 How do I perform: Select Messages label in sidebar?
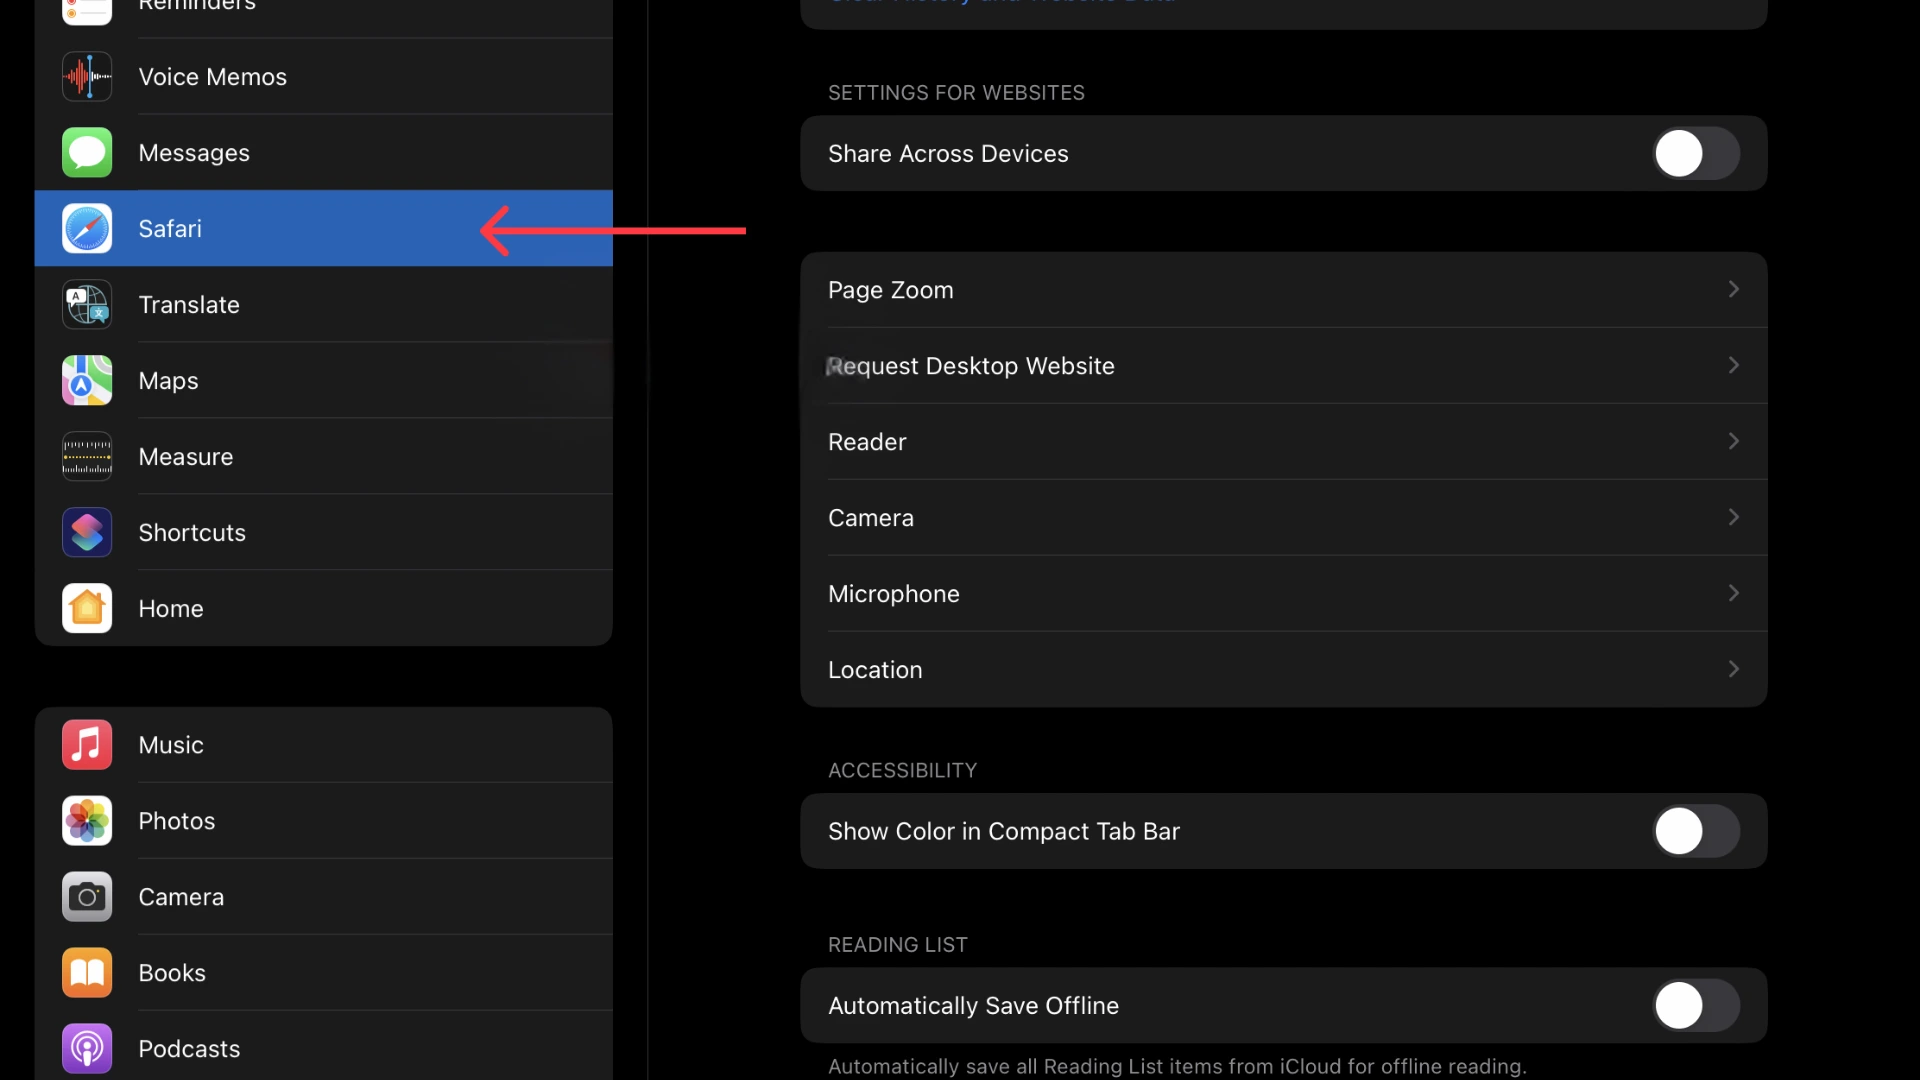click(x=194, y=153)
